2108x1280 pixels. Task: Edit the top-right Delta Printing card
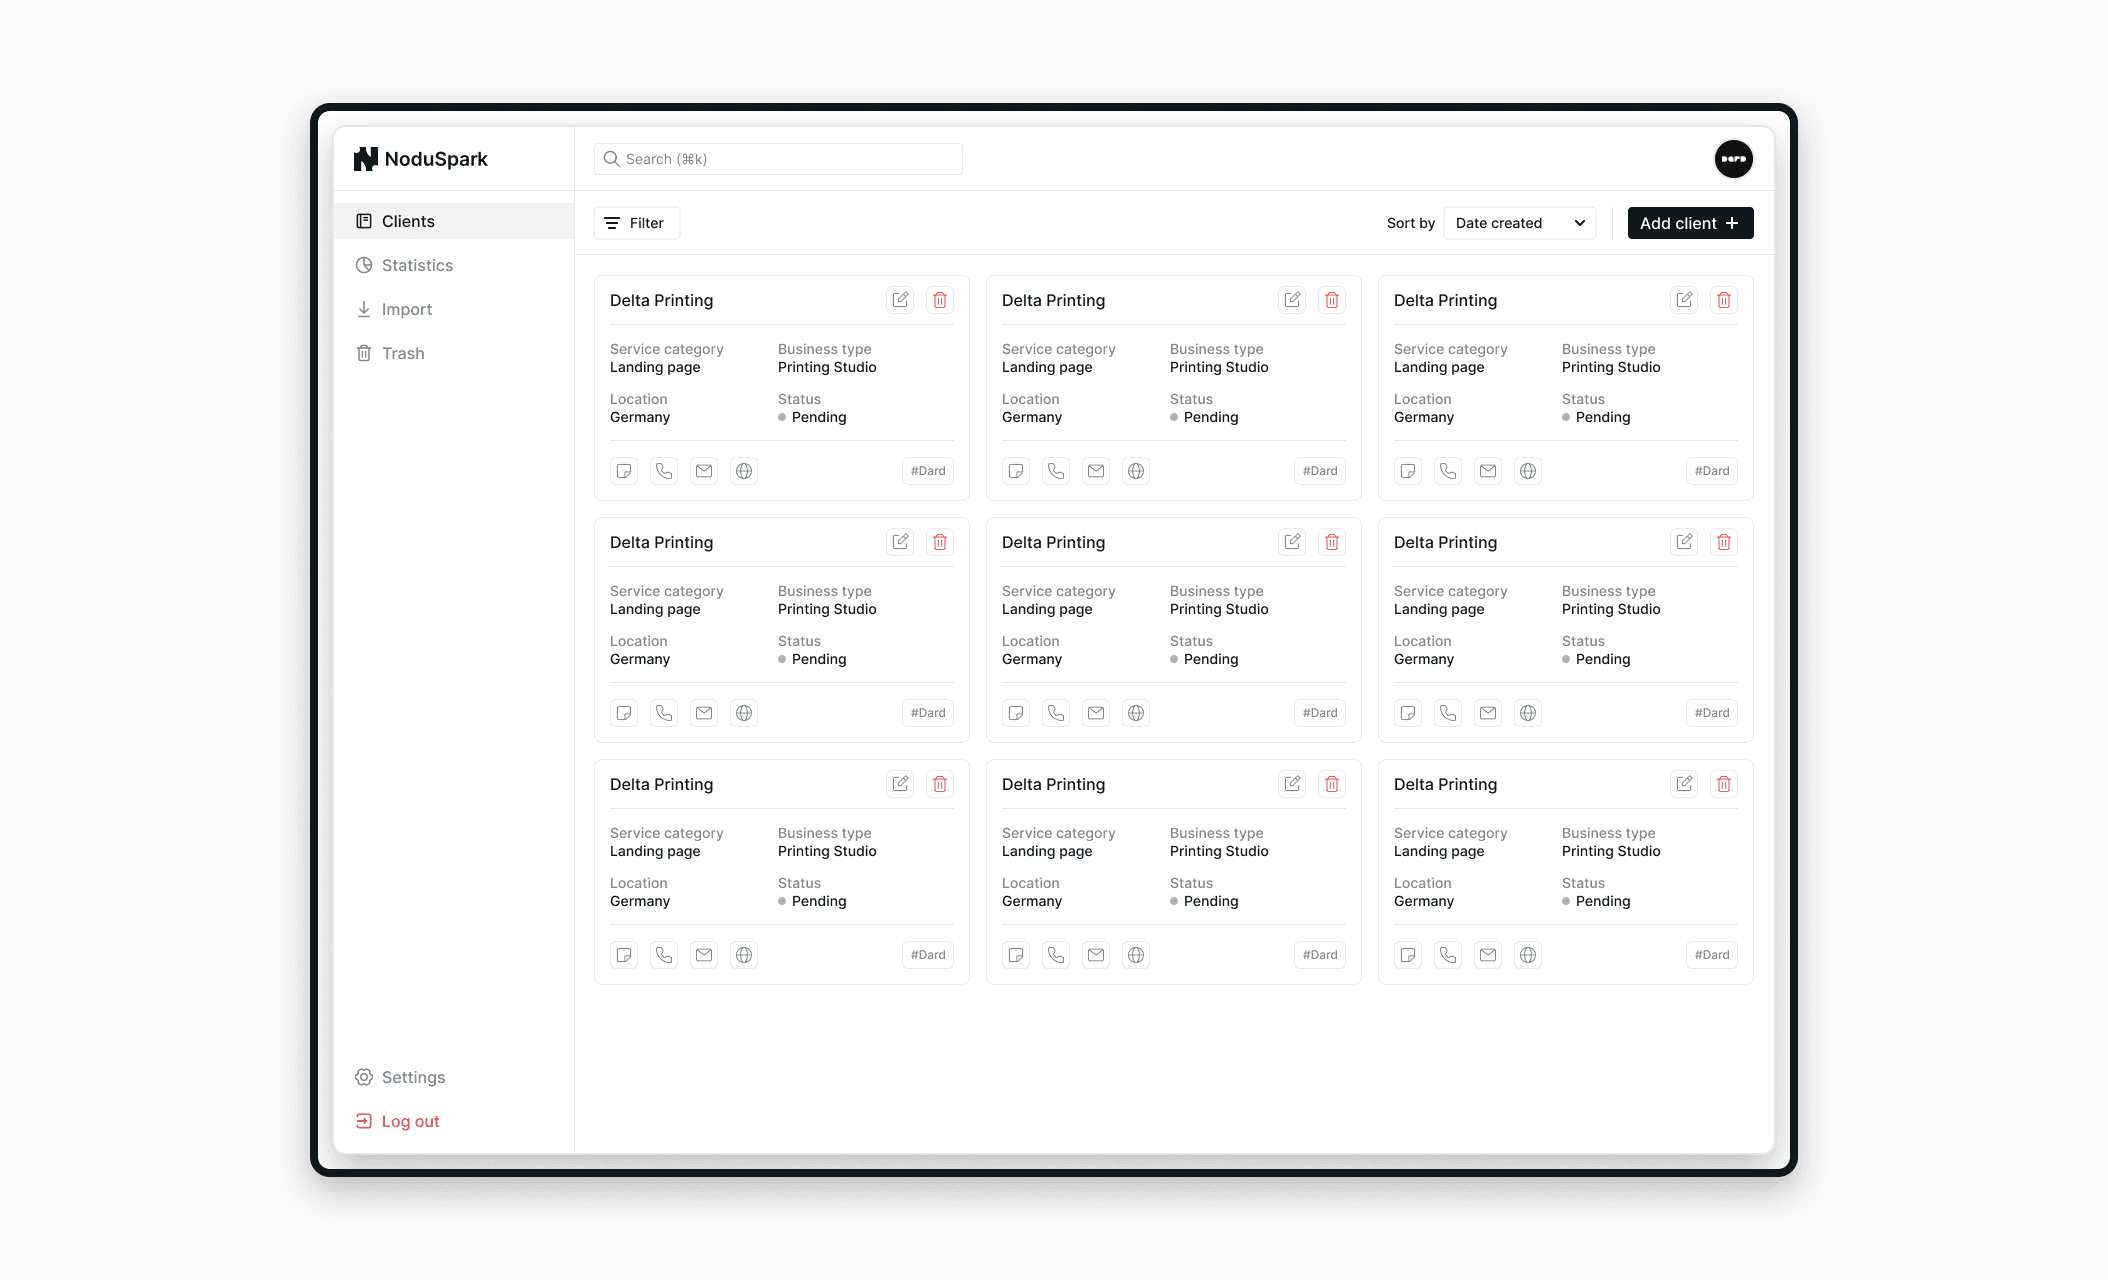coord(1684,300)
